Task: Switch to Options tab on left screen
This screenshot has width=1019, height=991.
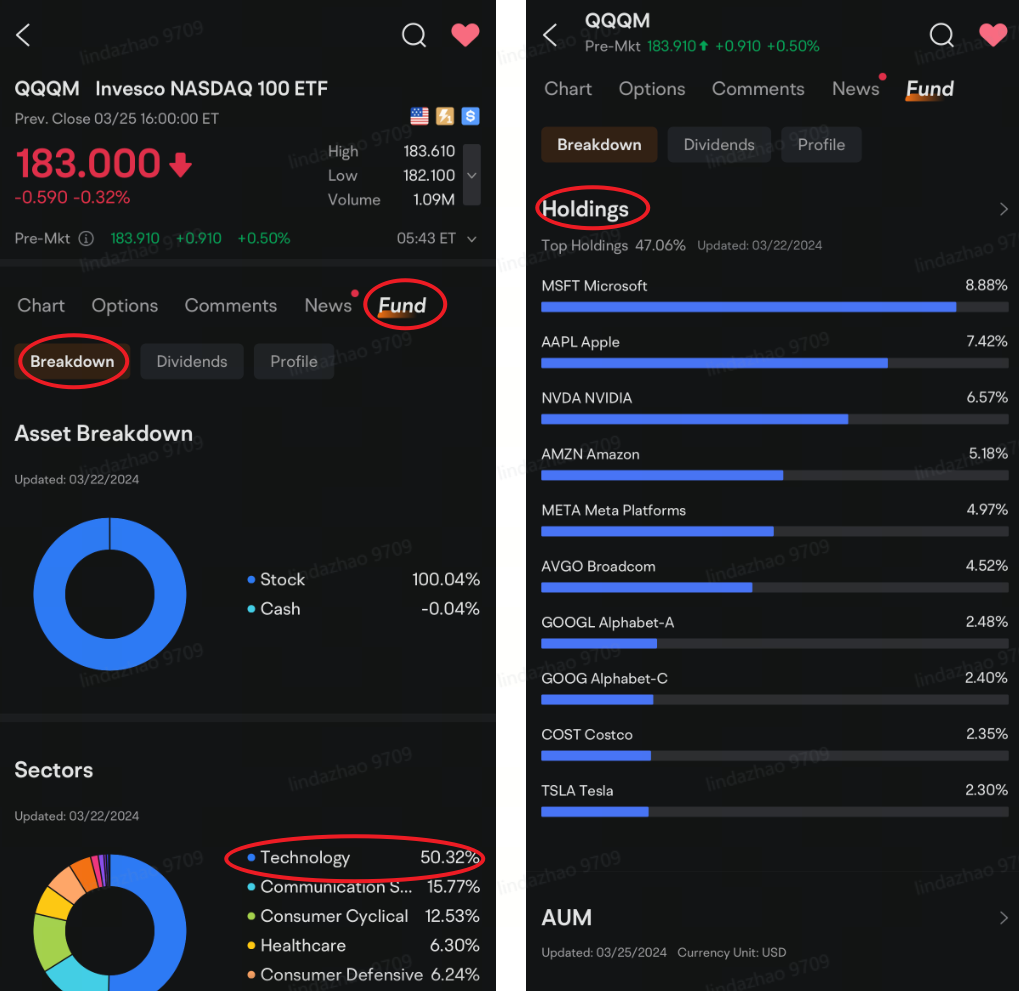Action: click(125, 305)
